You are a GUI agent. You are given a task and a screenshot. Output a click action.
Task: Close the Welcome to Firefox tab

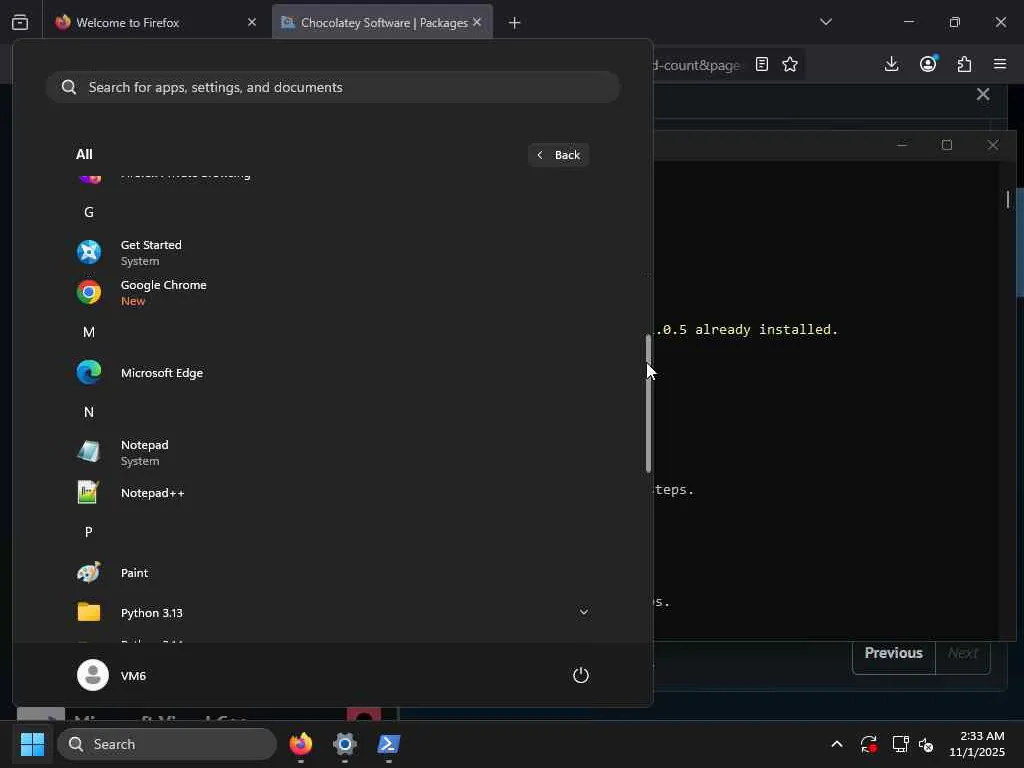(x=252, y=22)
